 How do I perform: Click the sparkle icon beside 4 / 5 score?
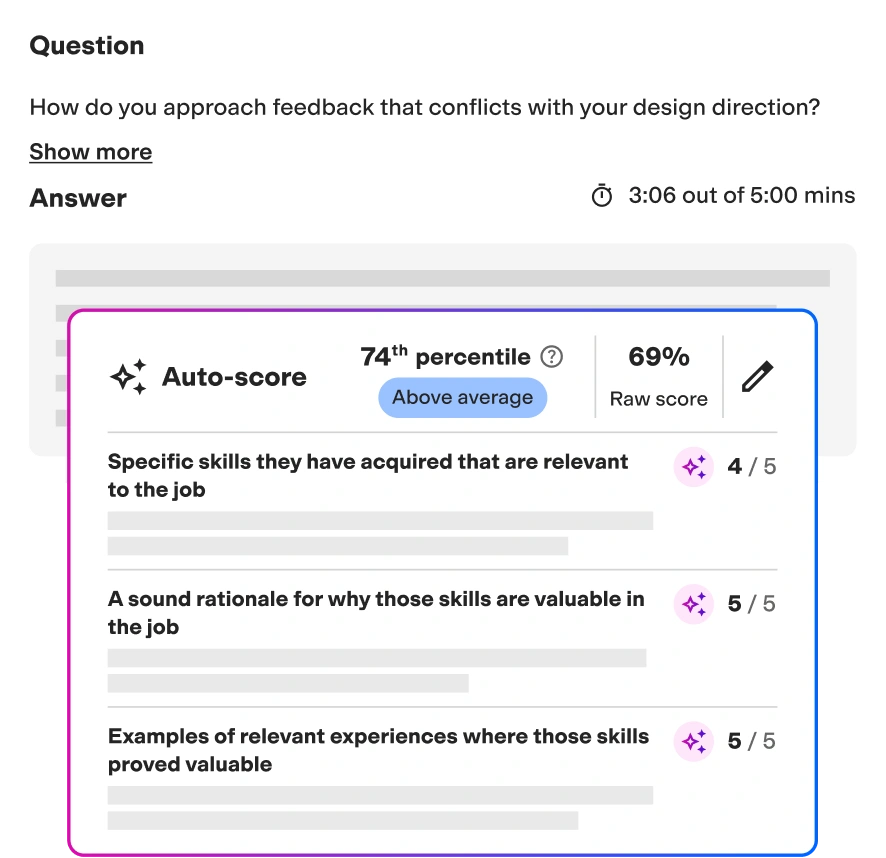coord(694,467)
